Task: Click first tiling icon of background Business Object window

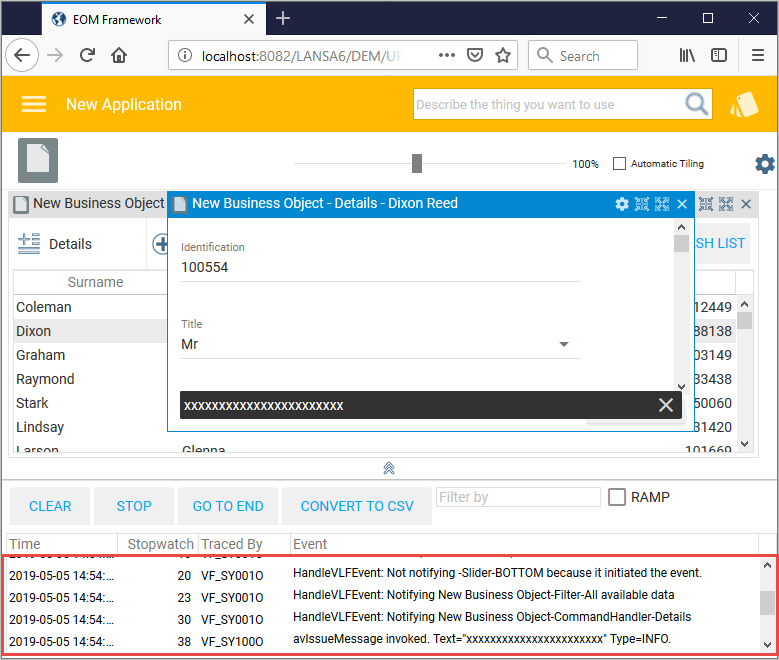Action: (x=706, y=204)
